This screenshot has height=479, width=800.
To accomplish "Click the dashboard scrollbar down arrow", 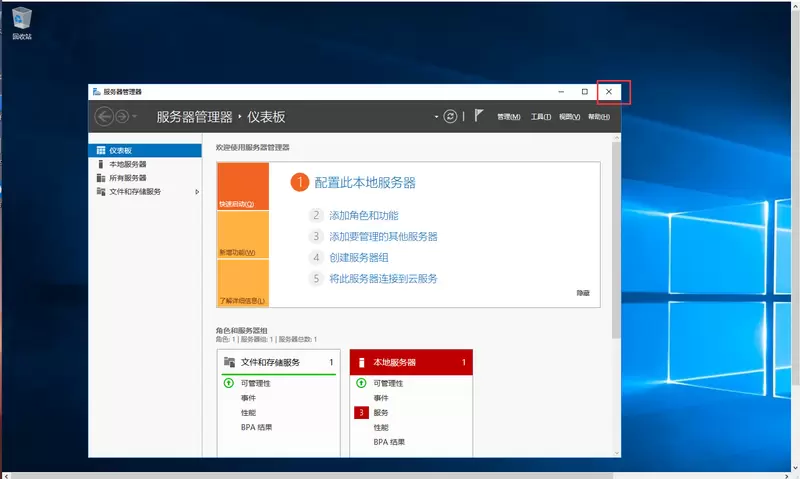I will [616, 452].
